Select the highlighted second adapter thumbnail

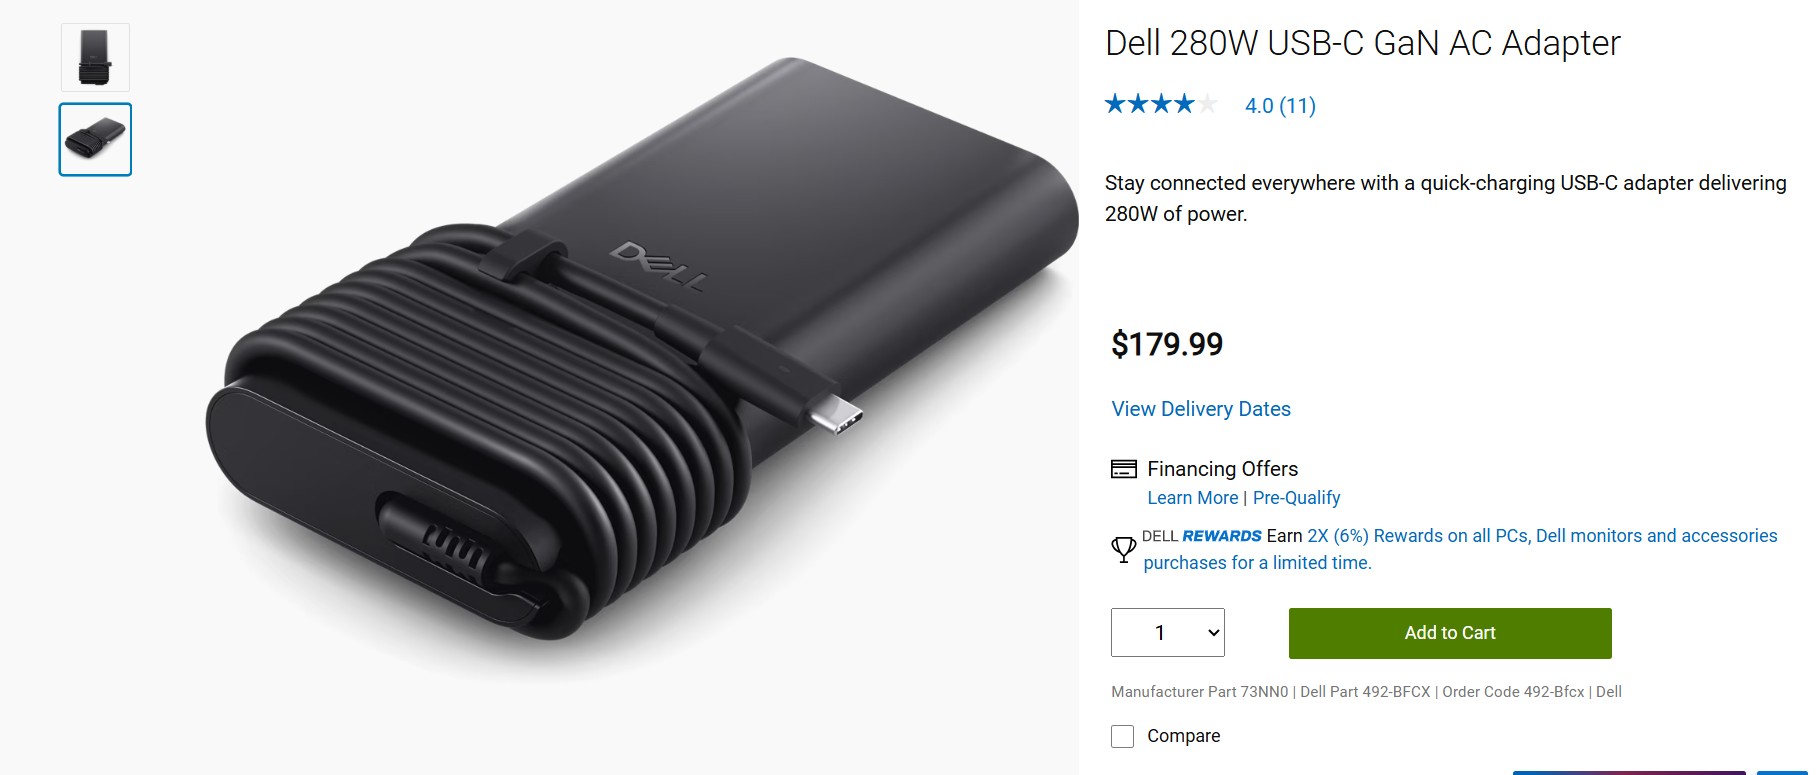pyautogui.click(x=94, y=140)
